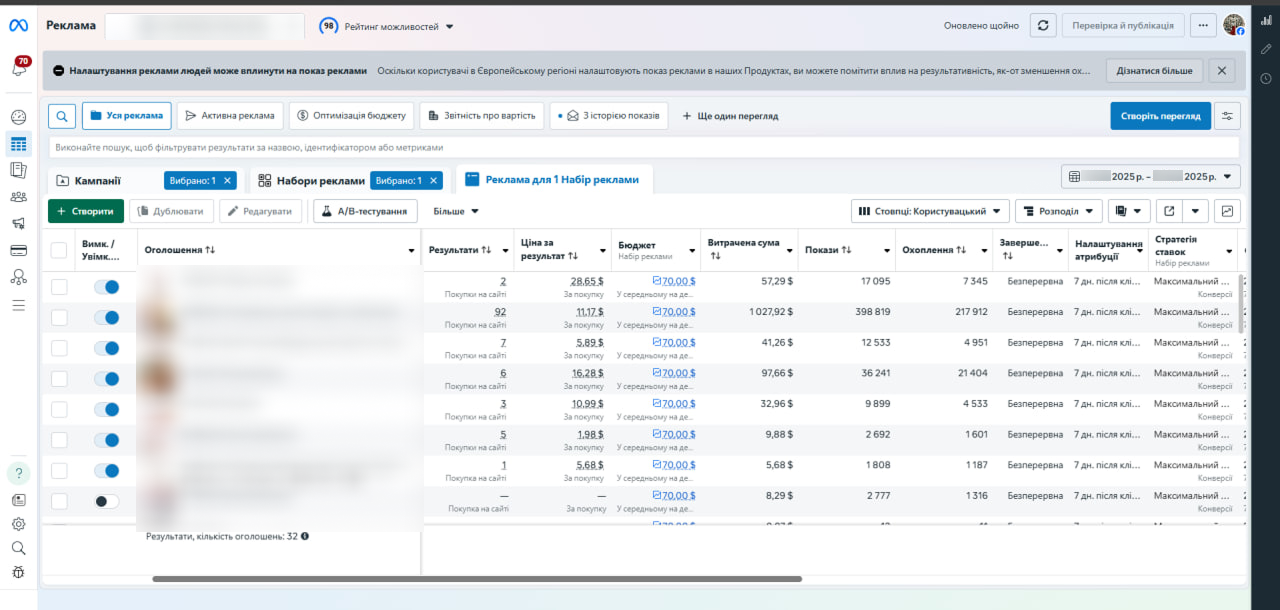Open All tools hamburger menu in sidebar
Screen dimensions: 1280x610
pyautogui.click(x=18, y=304)
